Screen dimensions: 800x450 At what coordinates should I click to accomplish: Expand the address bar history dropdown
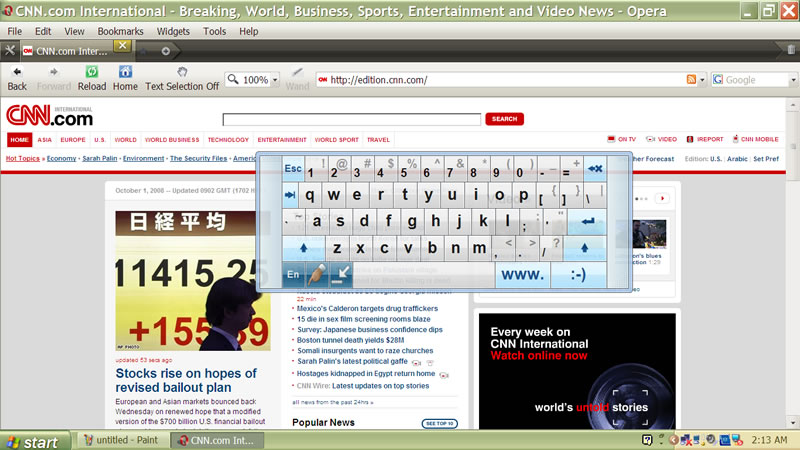(x=702, y=80)
